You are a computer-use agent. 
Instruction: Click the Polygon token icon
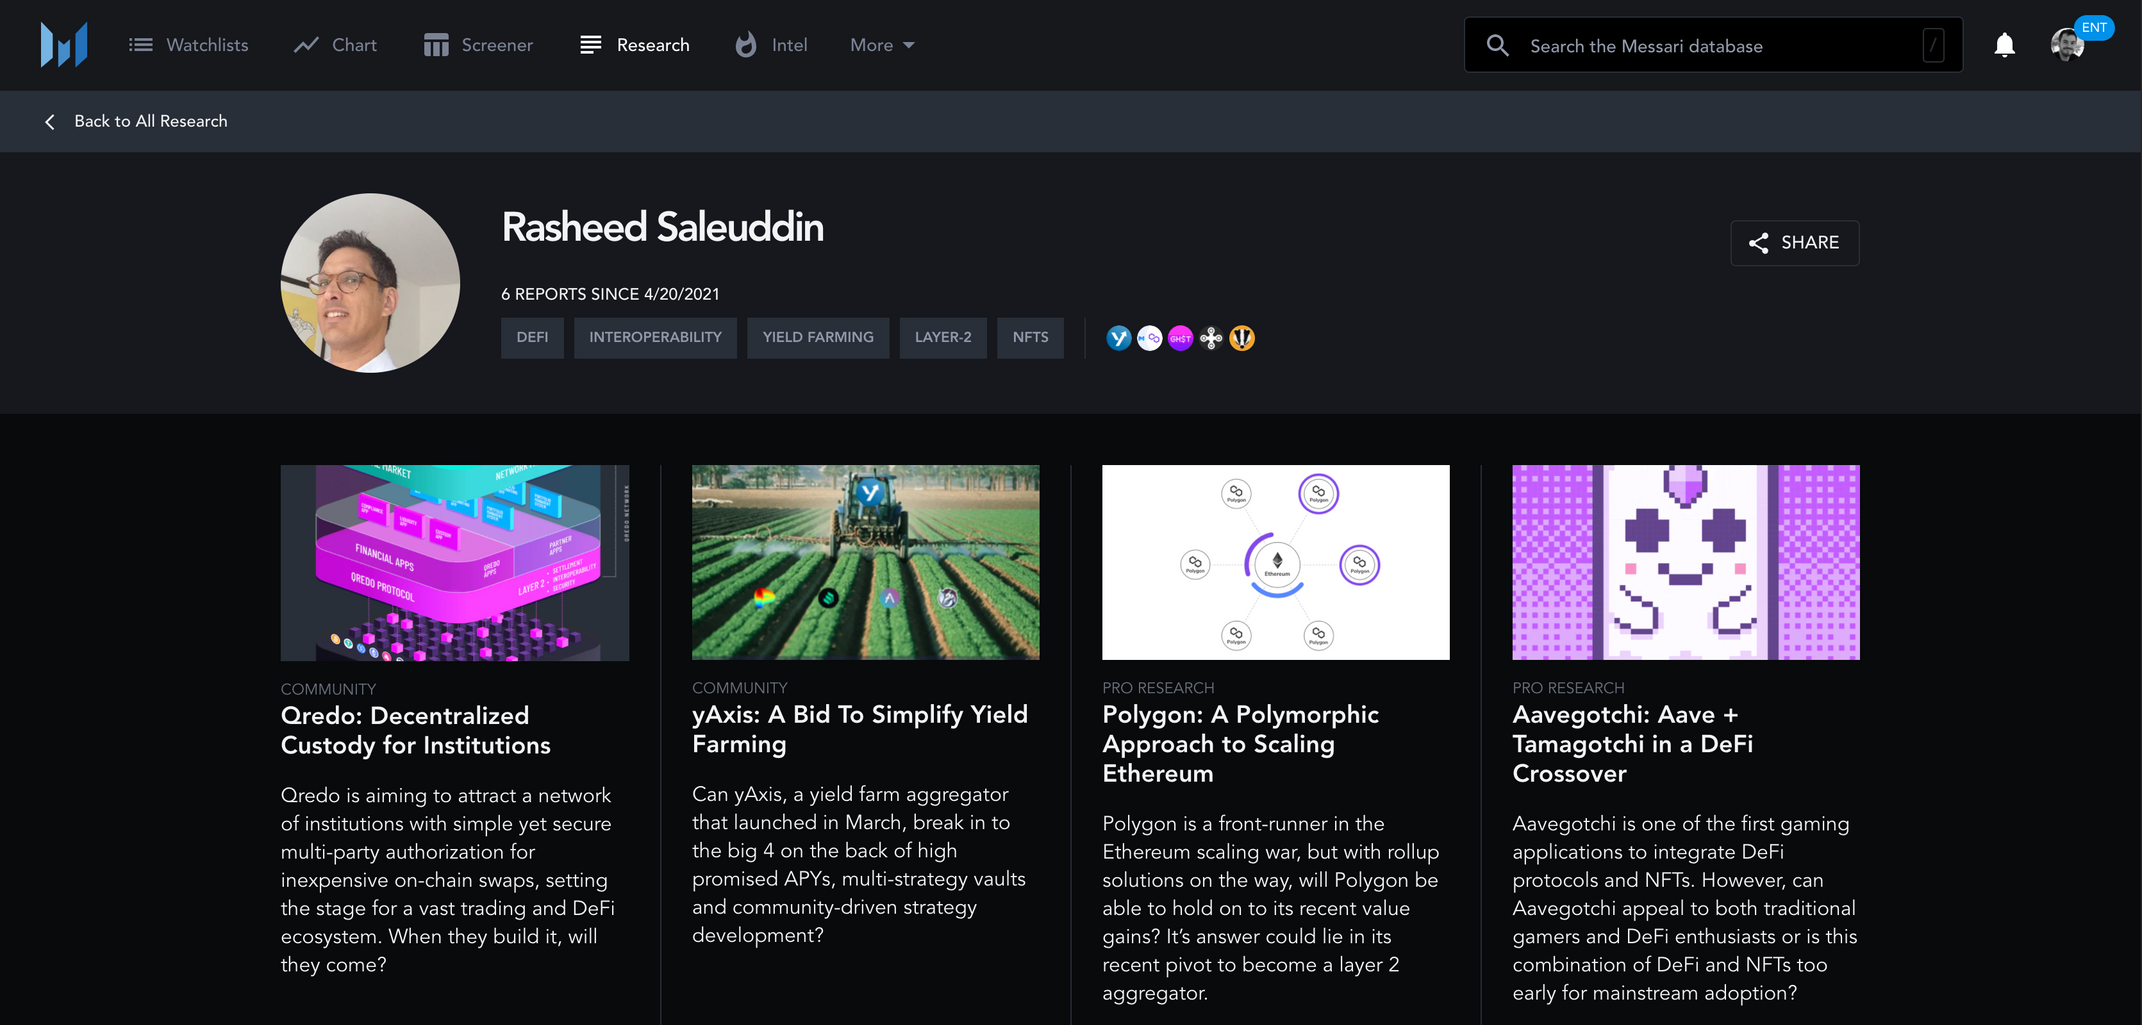(x=1150, y=338)
